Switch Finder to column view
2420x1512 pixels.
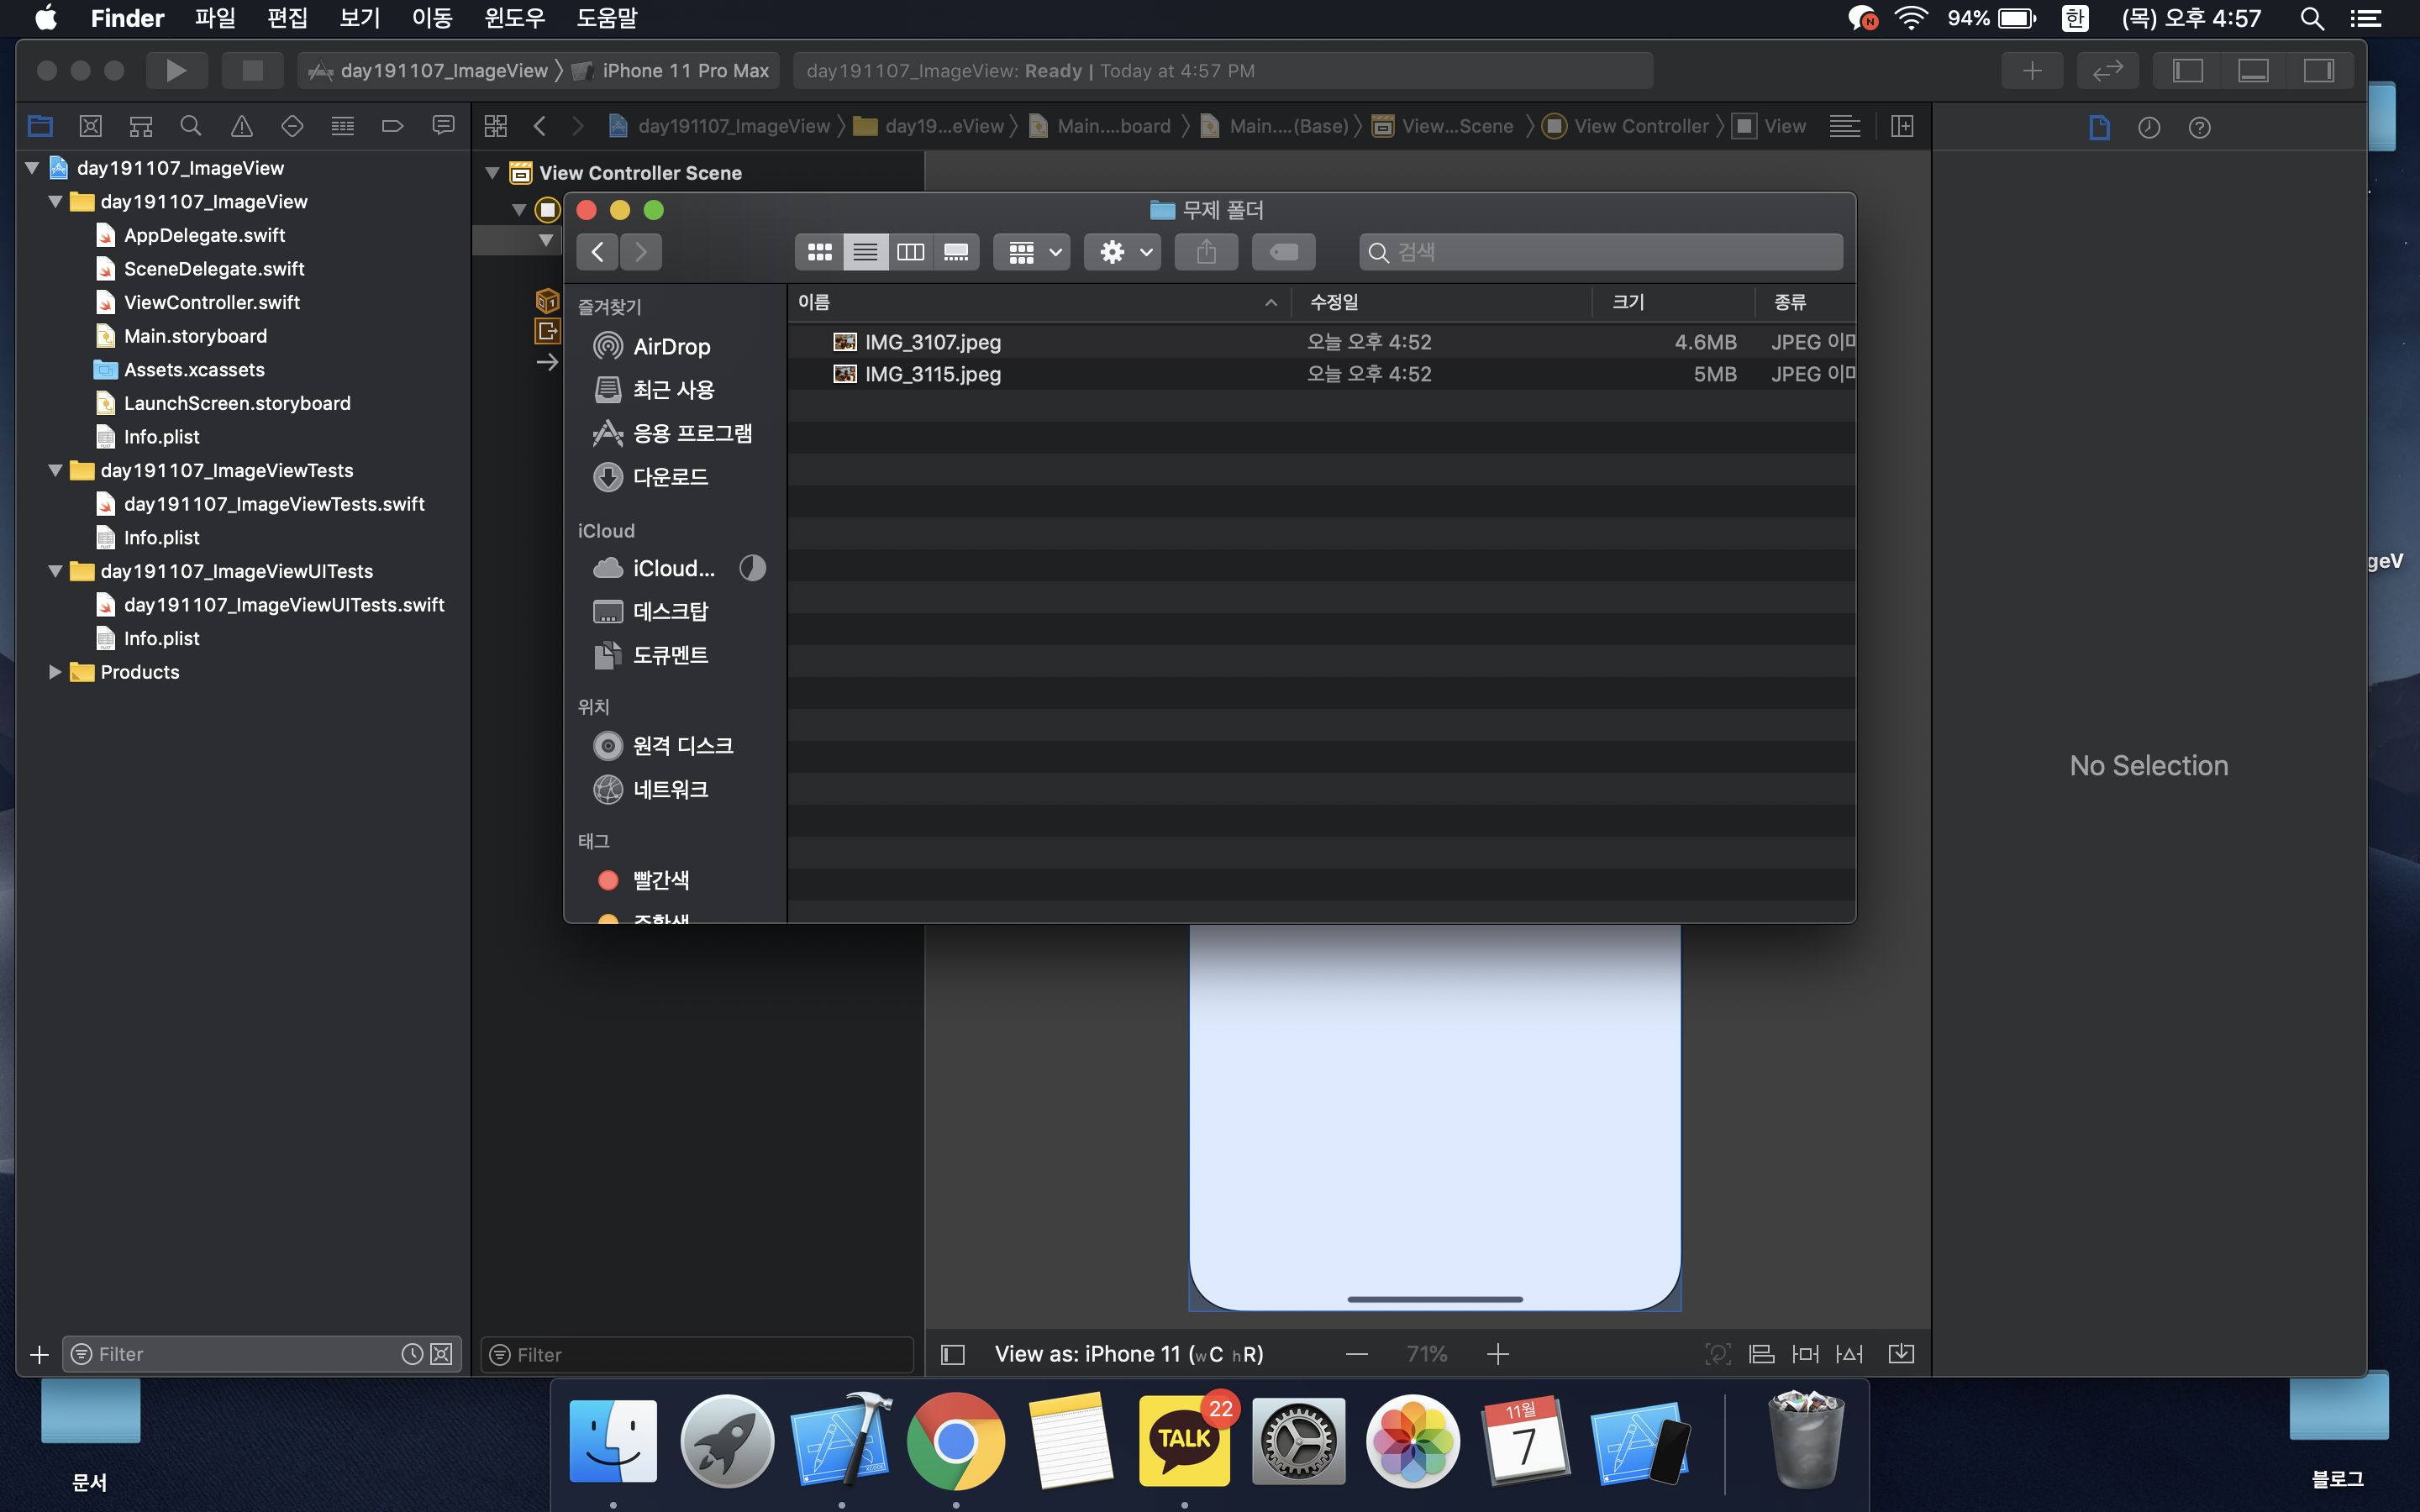(910, 252)
